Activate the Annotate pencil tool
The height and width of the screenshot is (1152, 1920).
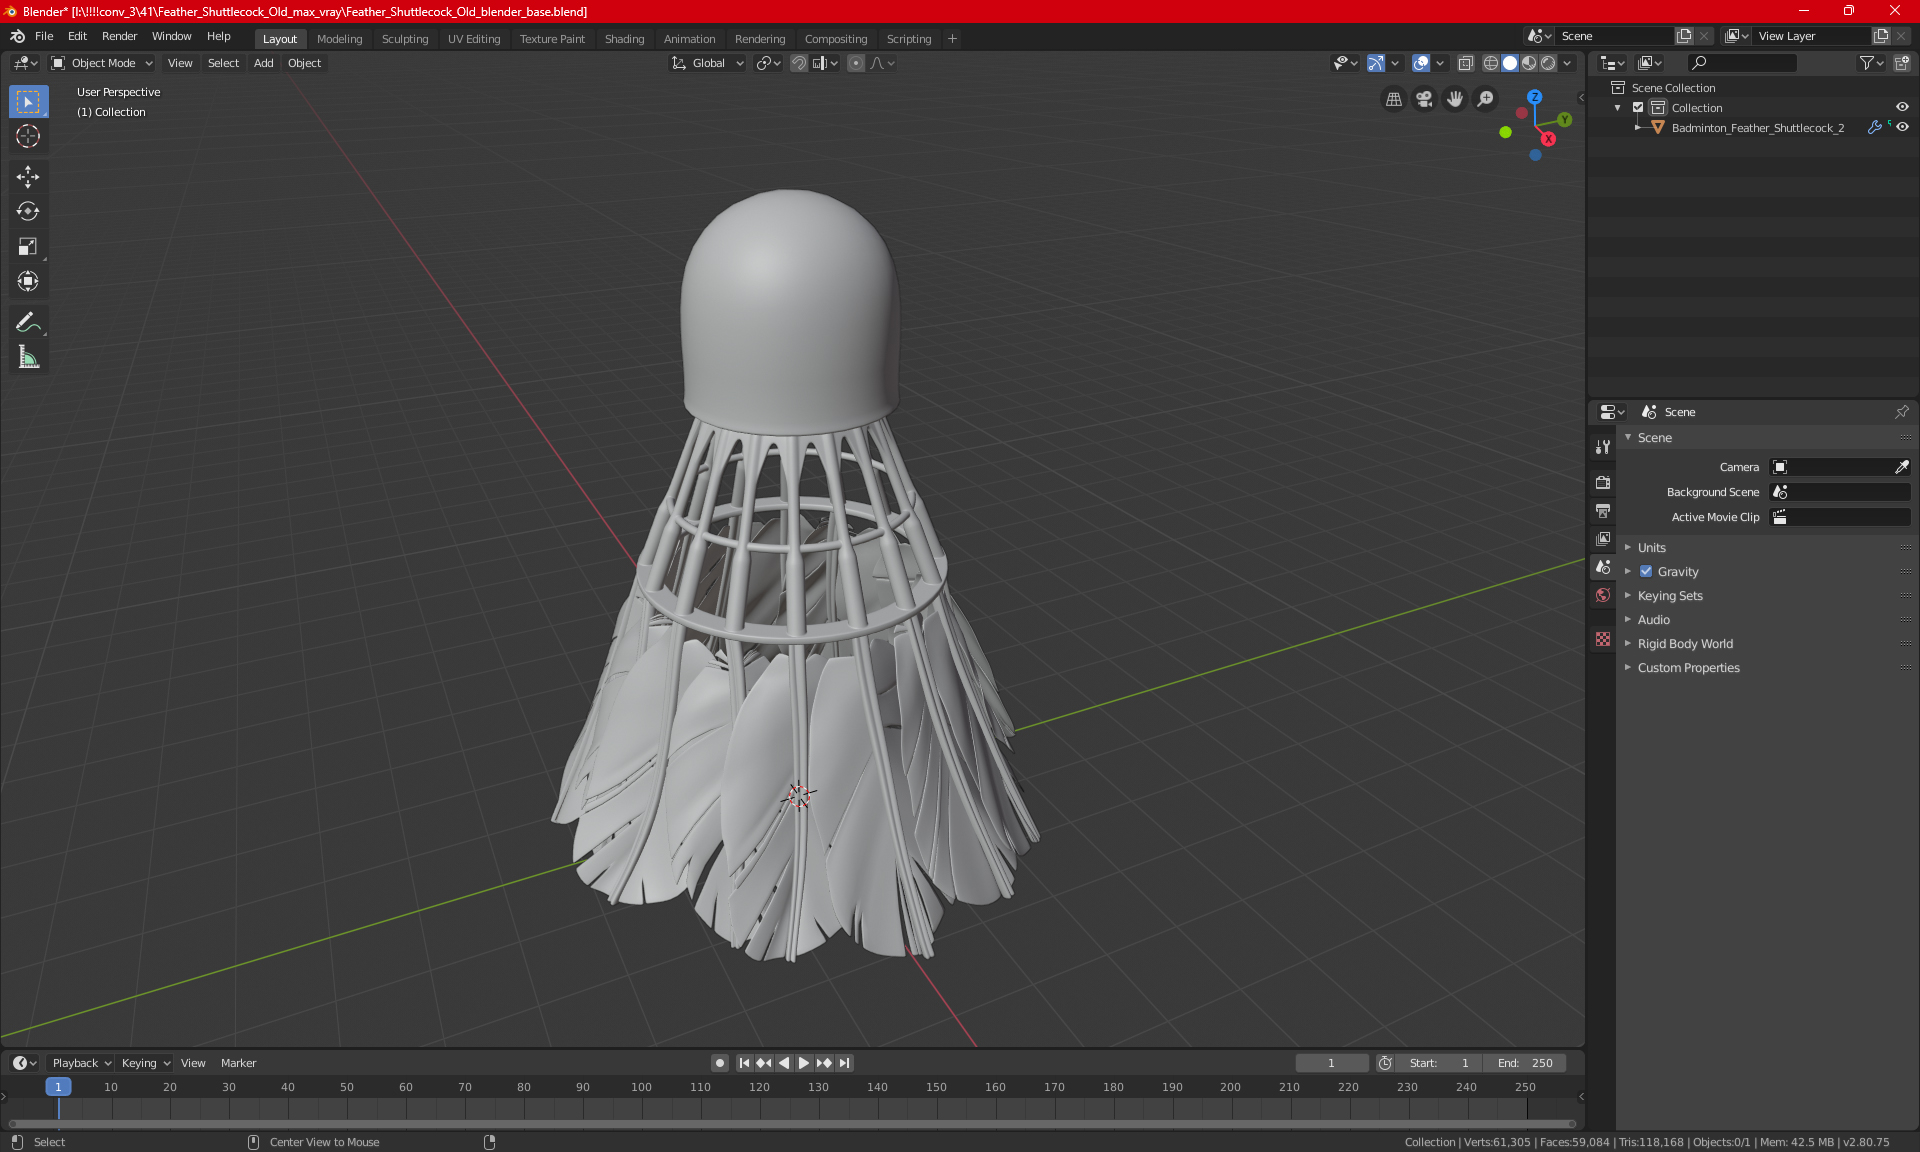pyautogui.click(x=28, y=322)
